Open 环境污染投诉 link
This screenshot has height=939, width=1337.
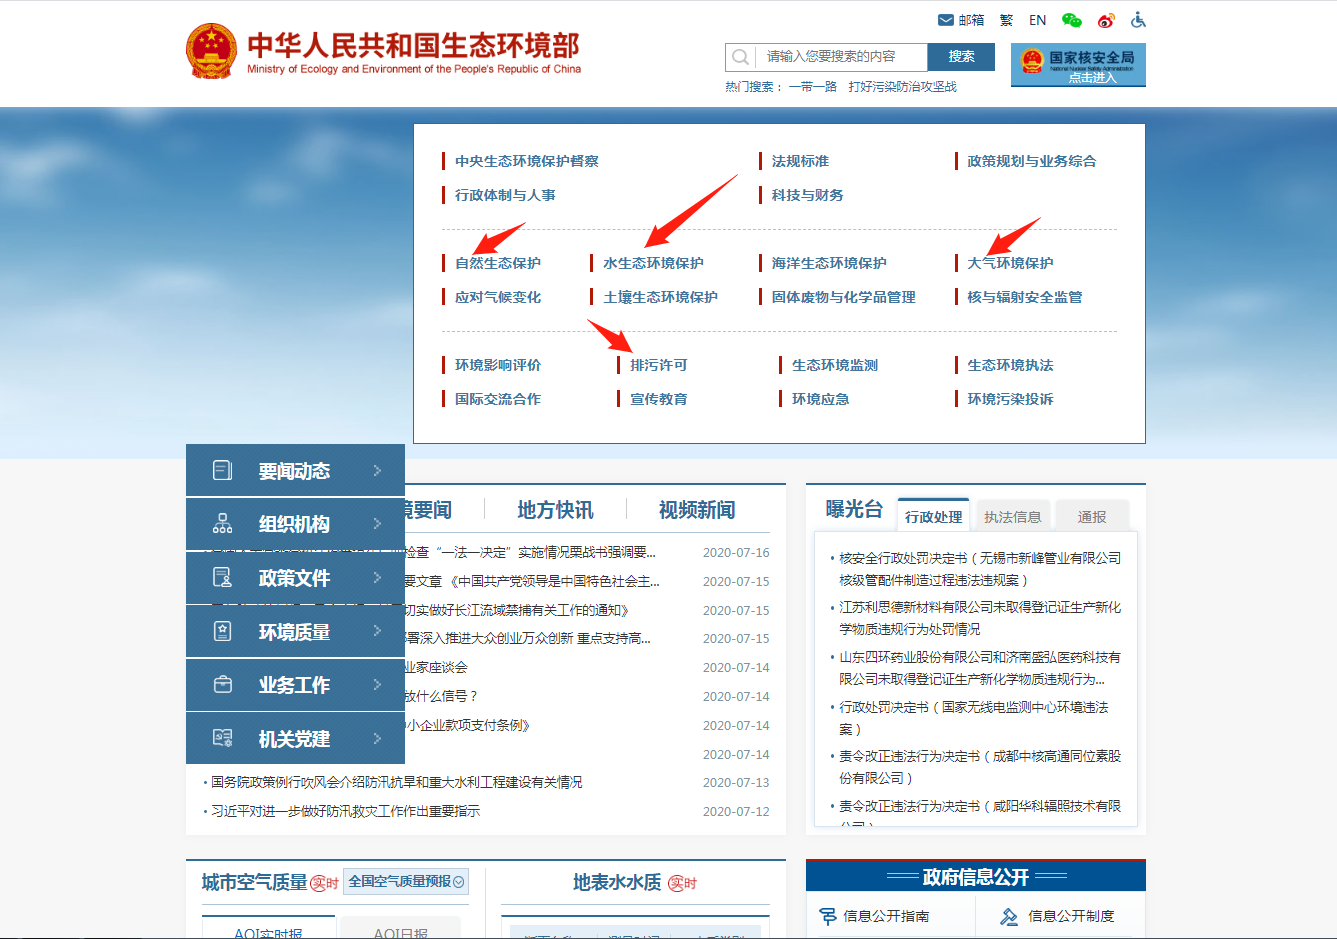pos(1010,399)
